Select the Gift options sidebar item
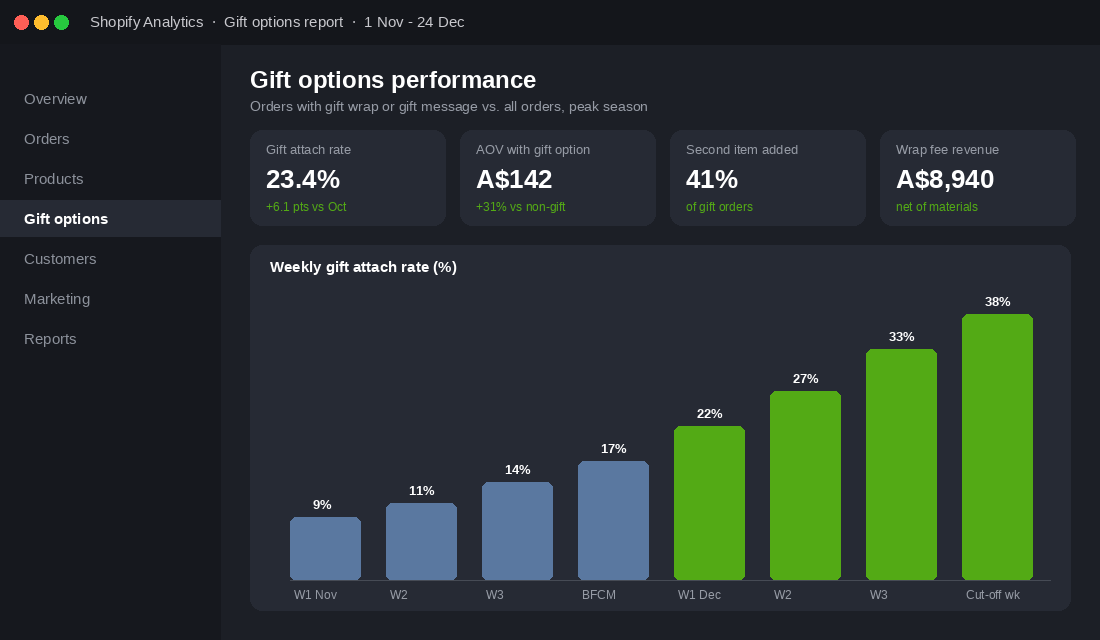The image size is (1100, 640). pyautogui.click(x=110, y=219)
